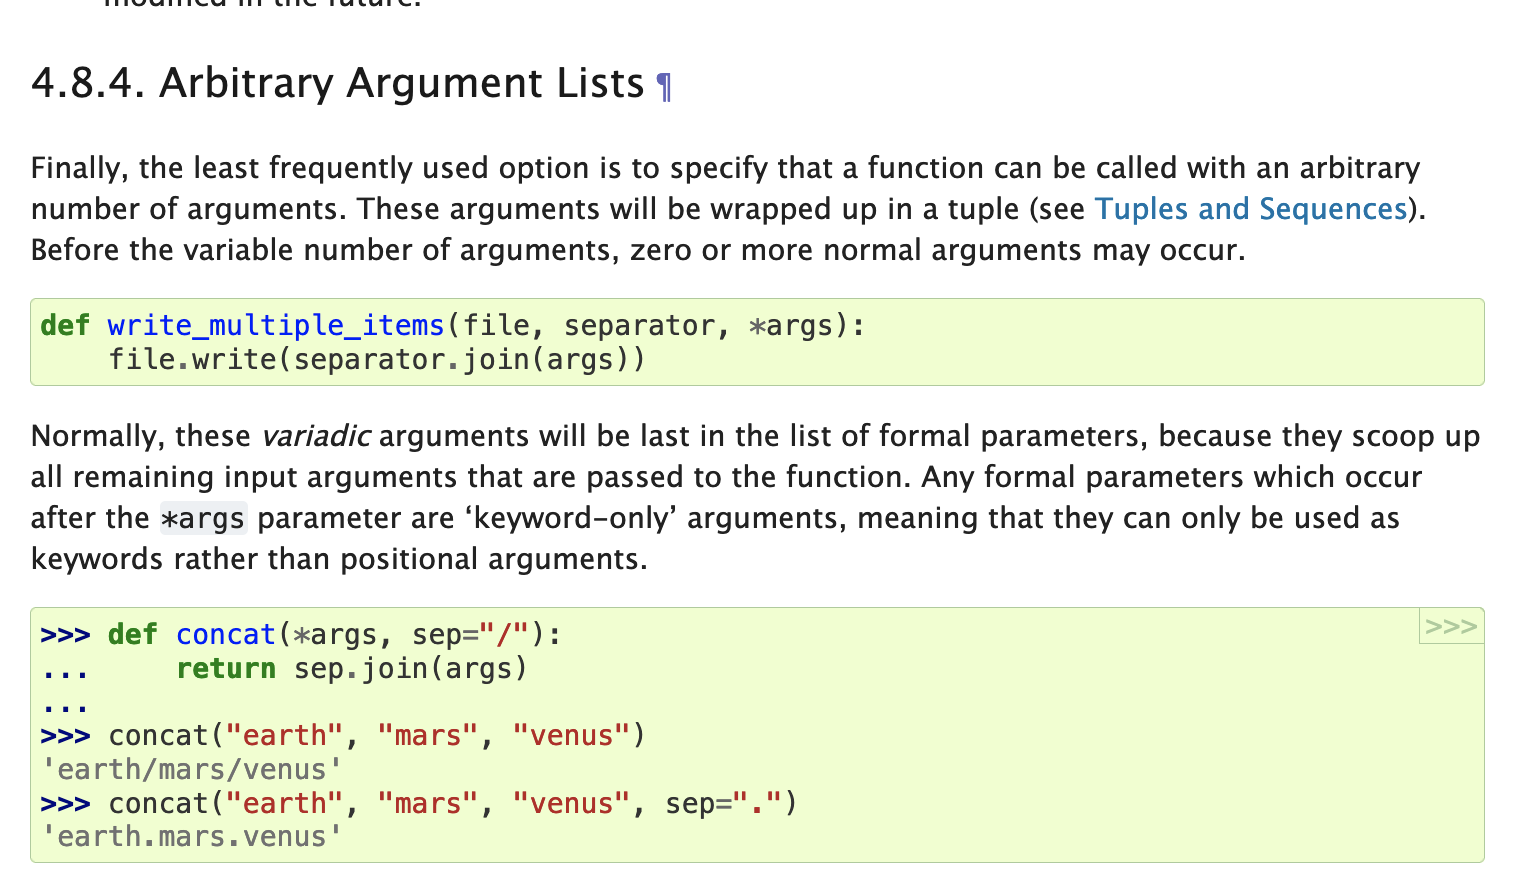Click the italic word 'variadic'
Screen dimensions: 1518x890
315,437
